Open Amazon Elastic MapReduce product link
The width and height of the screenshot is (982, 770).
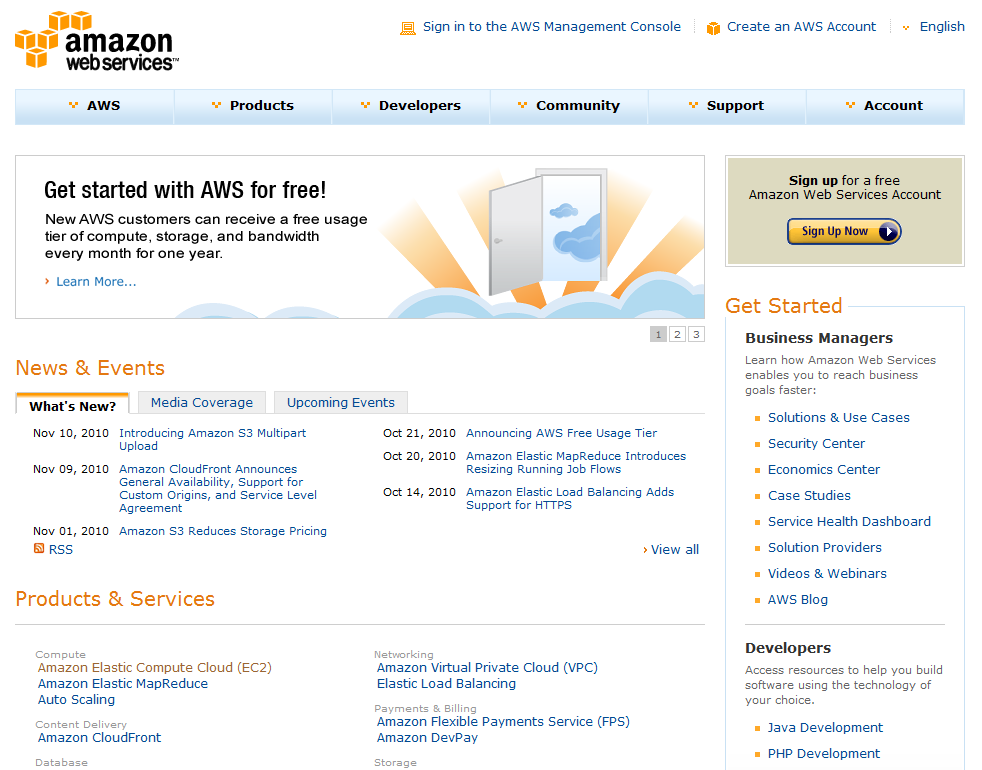click(x=123, y=684)
